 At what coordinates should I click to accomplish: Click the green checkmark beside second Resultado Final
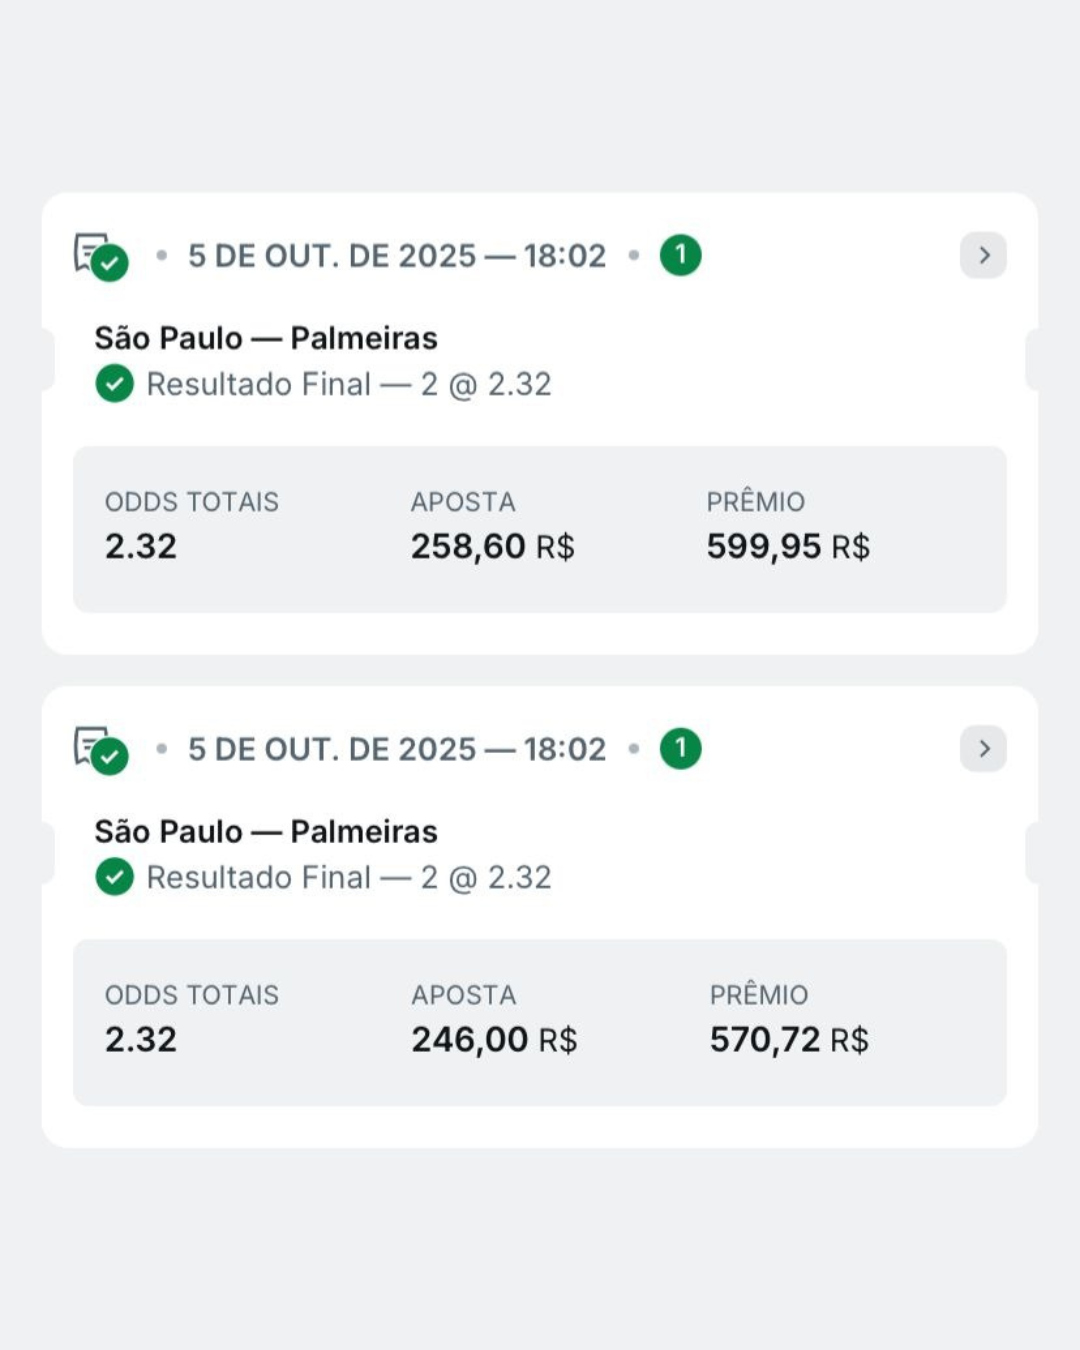pos(114,877)
